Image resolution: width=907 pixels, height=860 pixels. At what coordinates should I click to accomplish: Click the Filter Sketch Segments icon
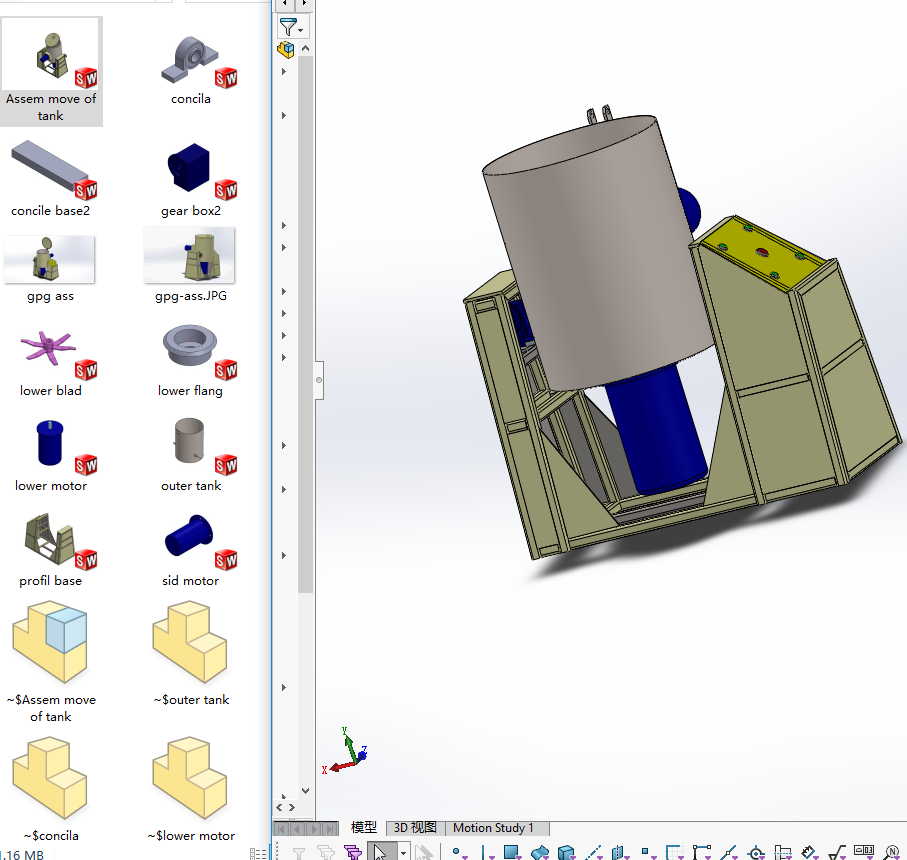(x=702, y=852)
